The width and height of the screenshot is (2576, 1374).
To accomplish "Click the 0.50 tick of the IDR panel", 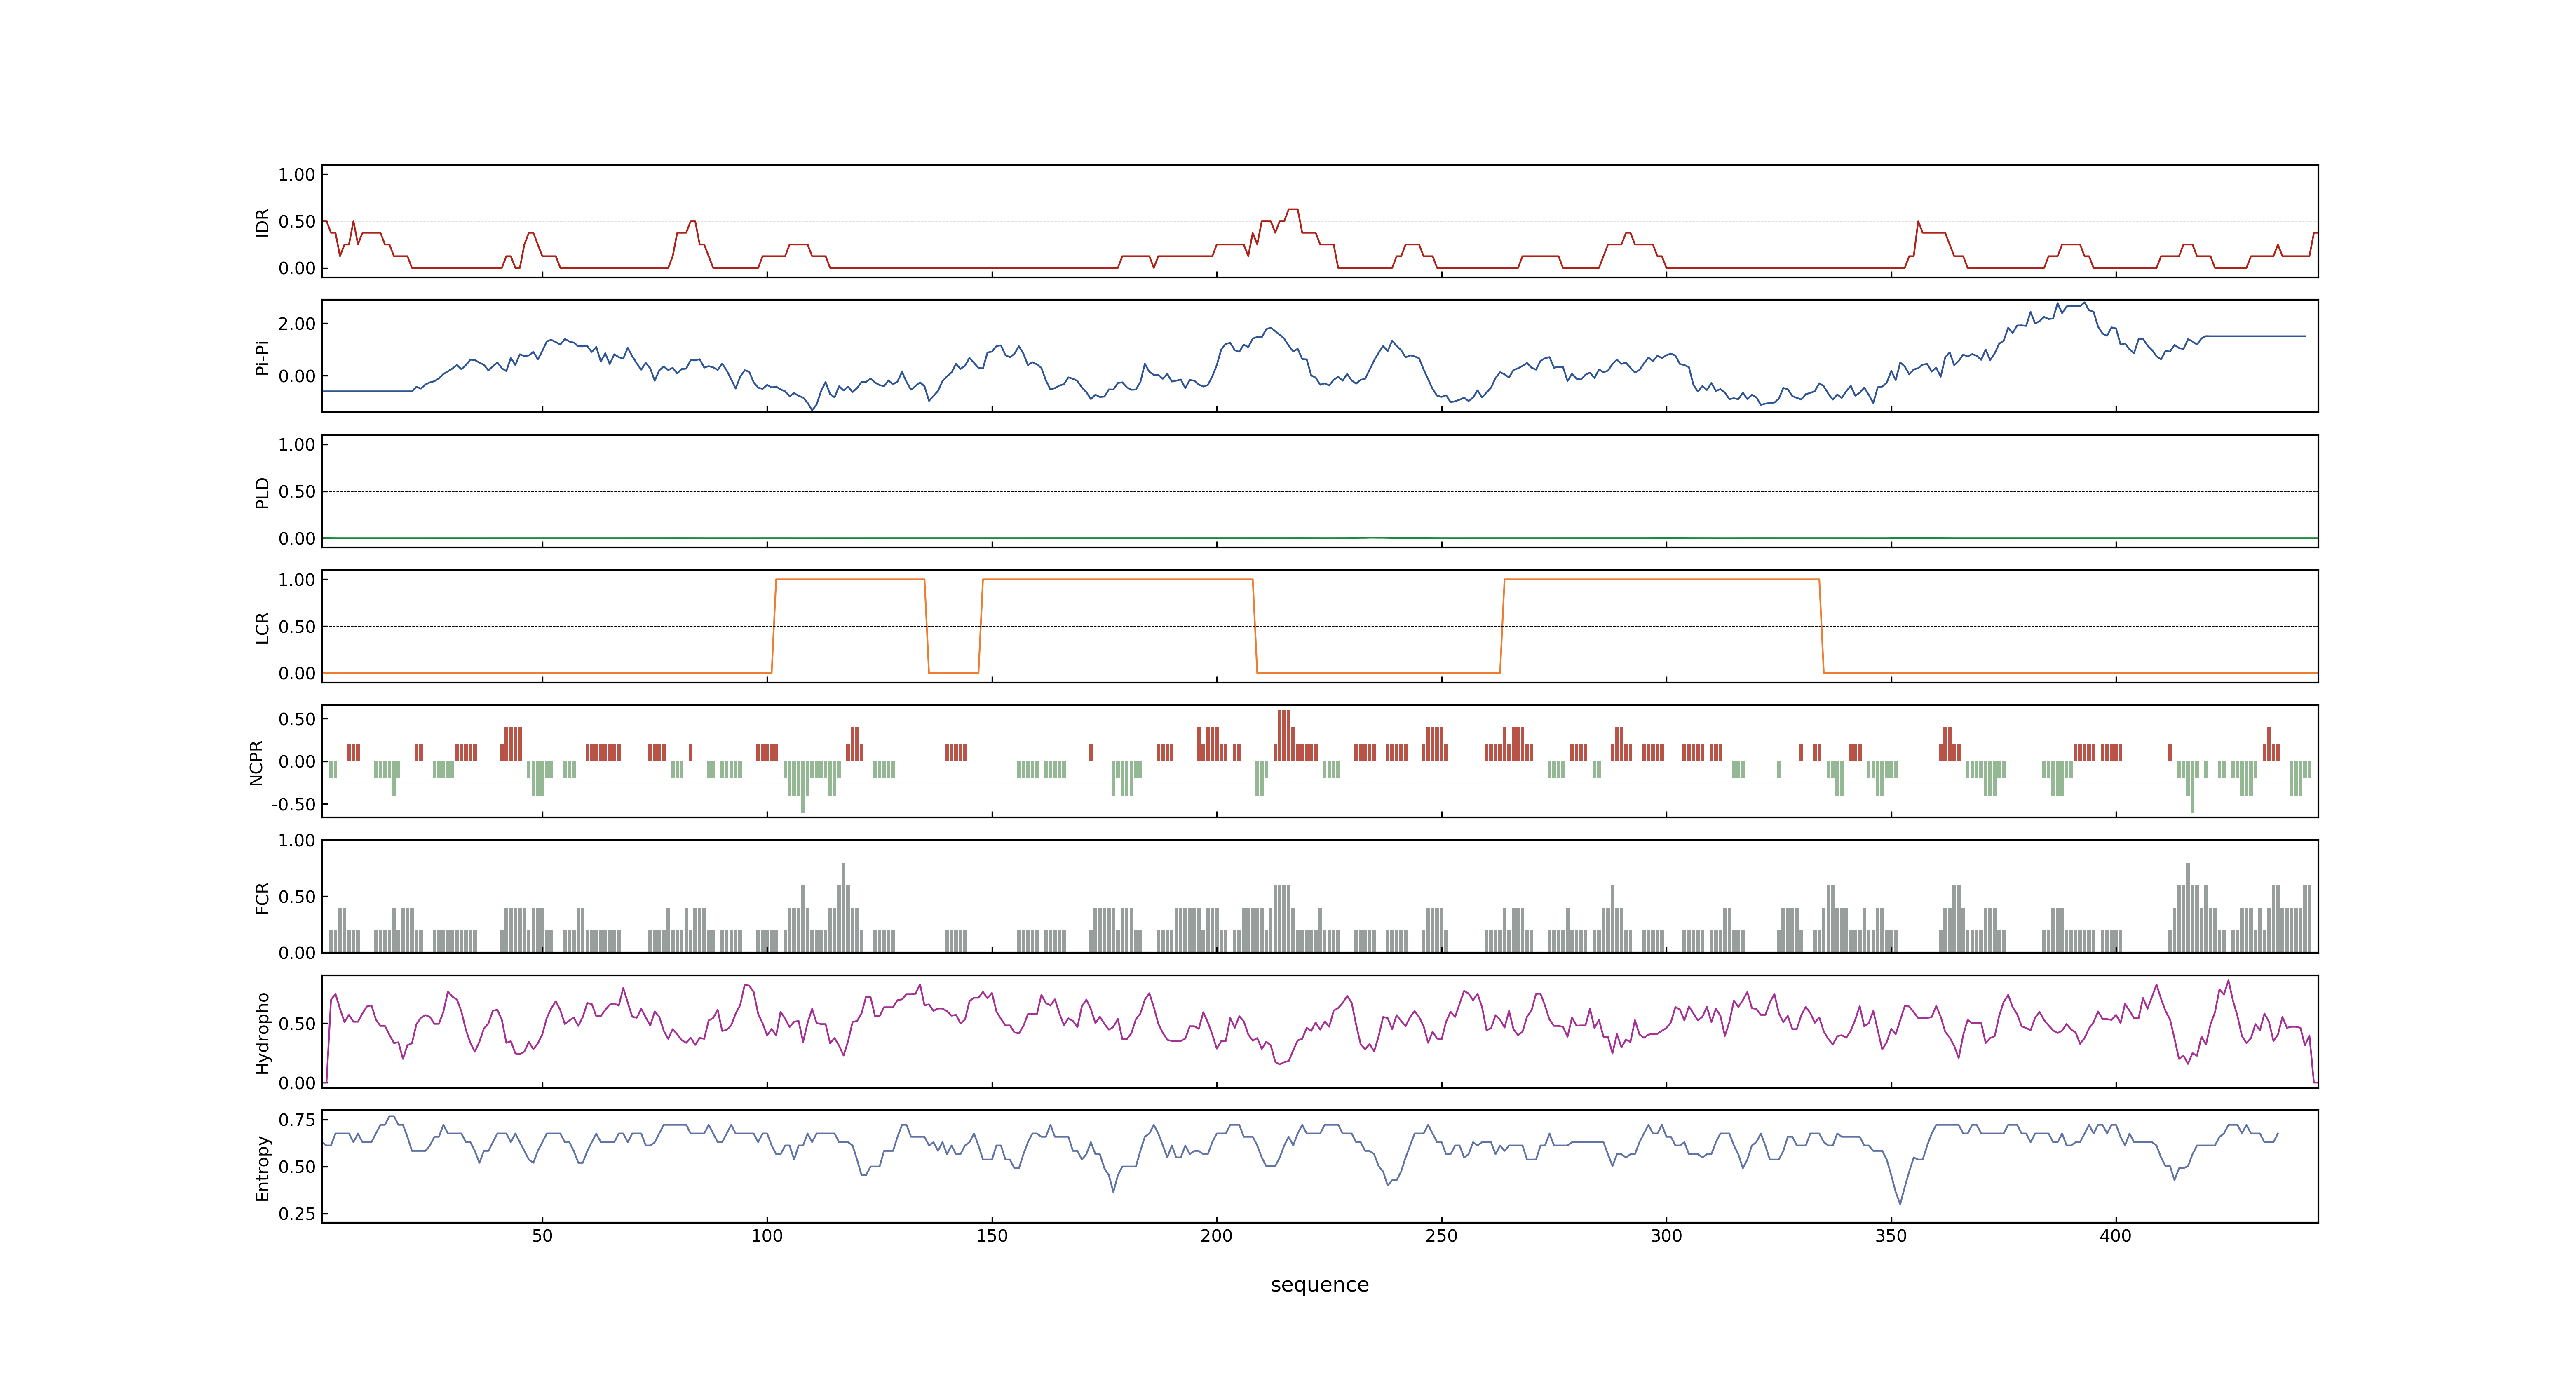I will 297,222.
